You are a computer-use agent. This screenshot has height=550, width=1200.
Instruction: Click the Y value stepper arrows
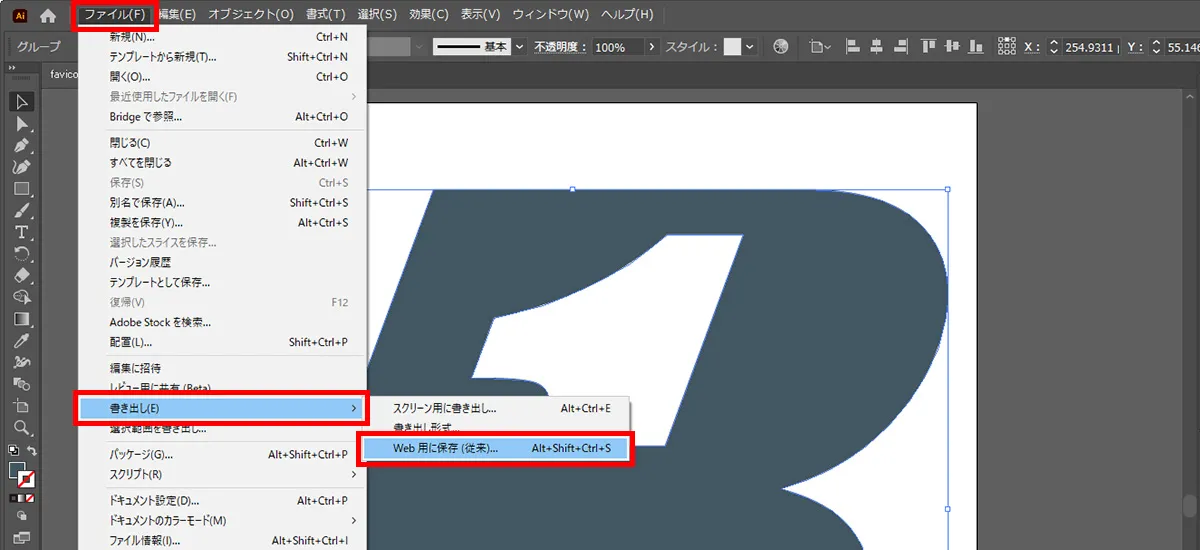[x=1156, y=47]
